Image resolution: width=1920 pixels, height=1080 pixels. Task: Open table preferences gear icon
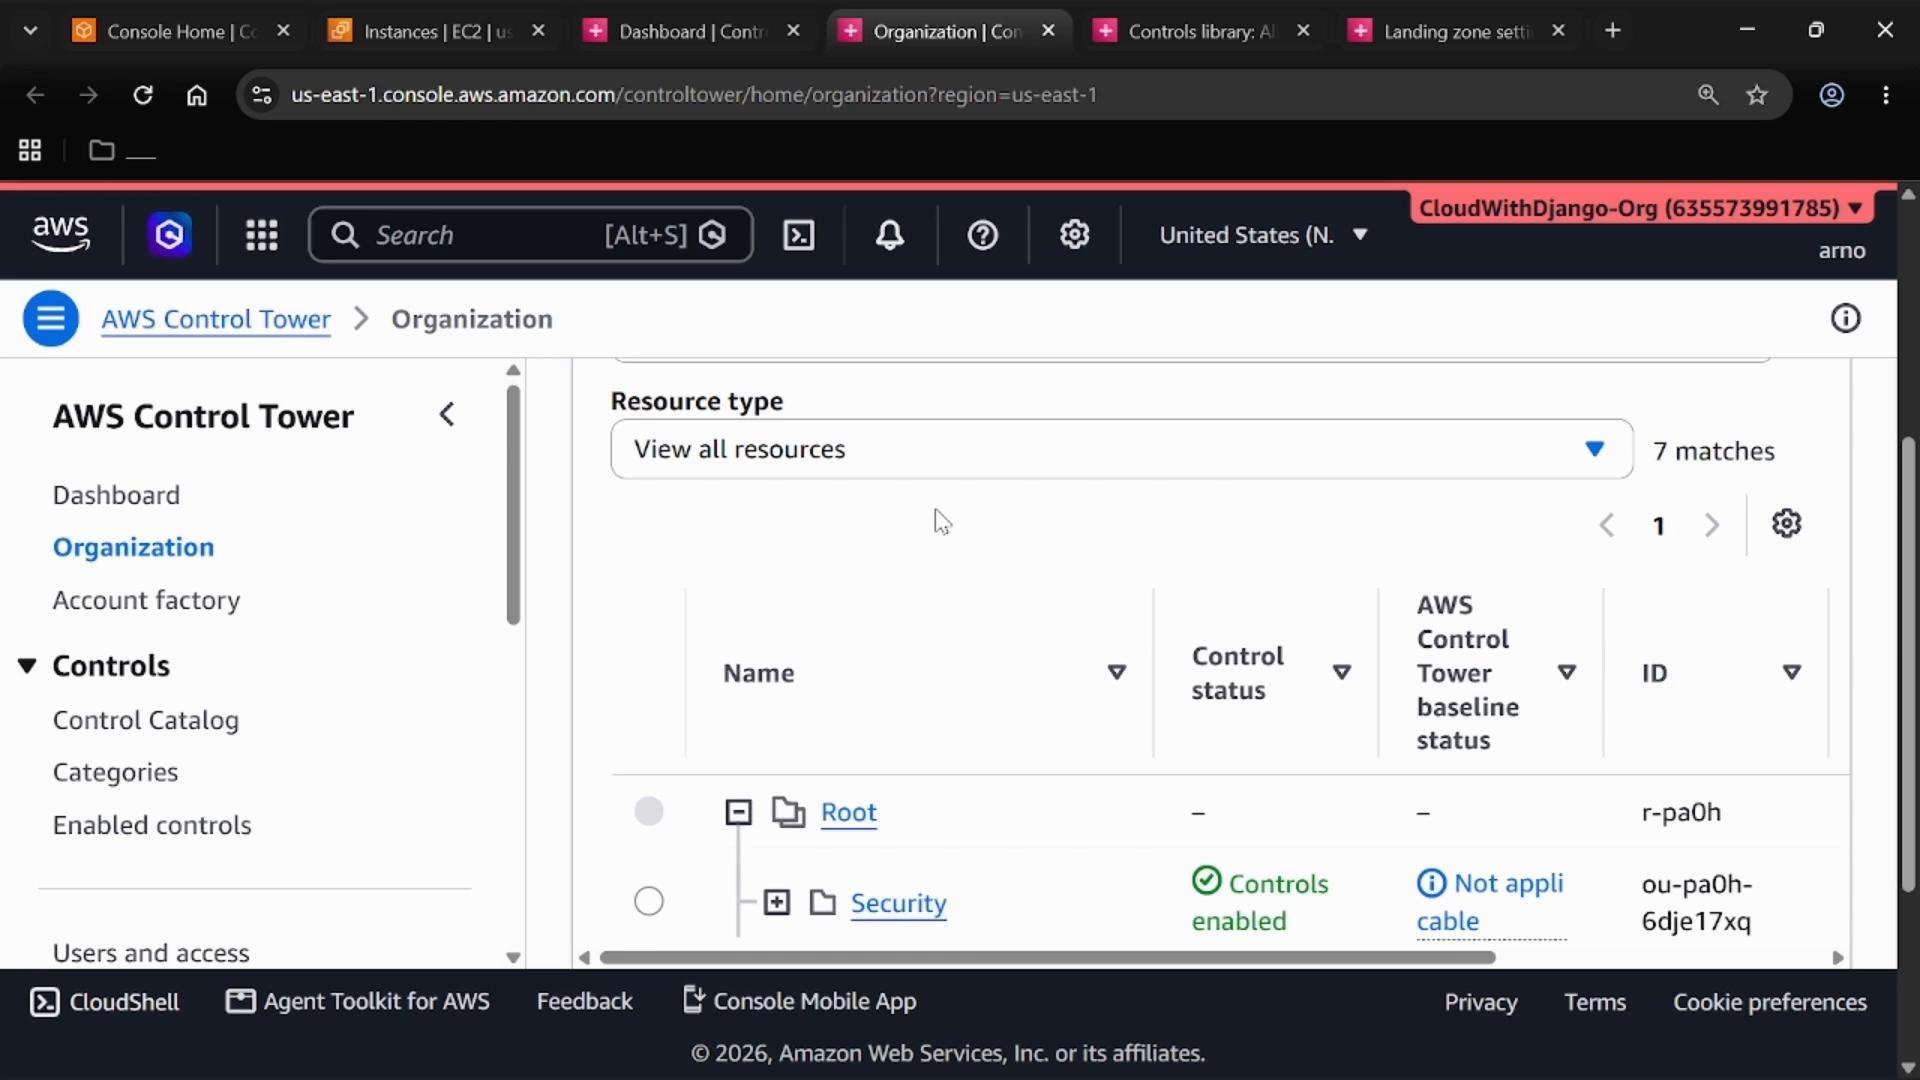point(1787,524)
